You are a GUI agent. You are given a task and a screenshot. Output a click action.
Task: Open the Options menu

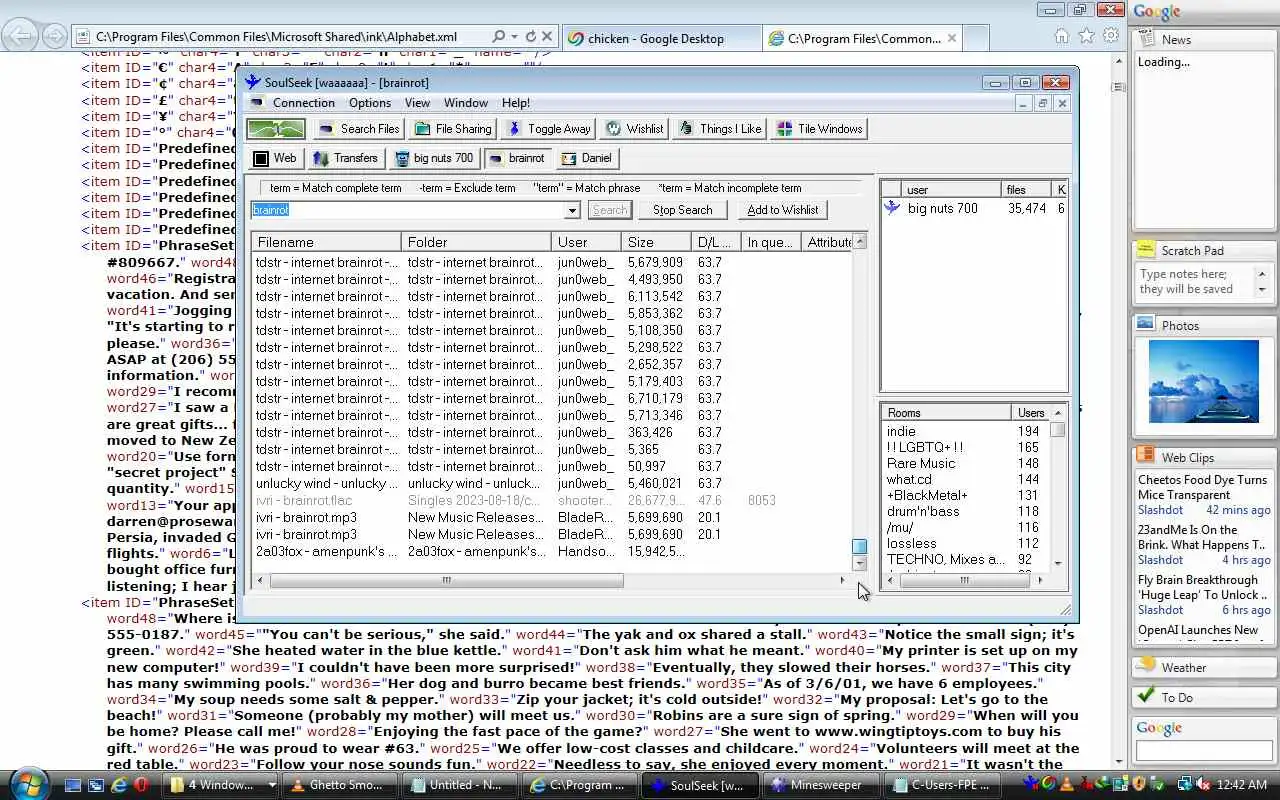(x=370, y=103)
